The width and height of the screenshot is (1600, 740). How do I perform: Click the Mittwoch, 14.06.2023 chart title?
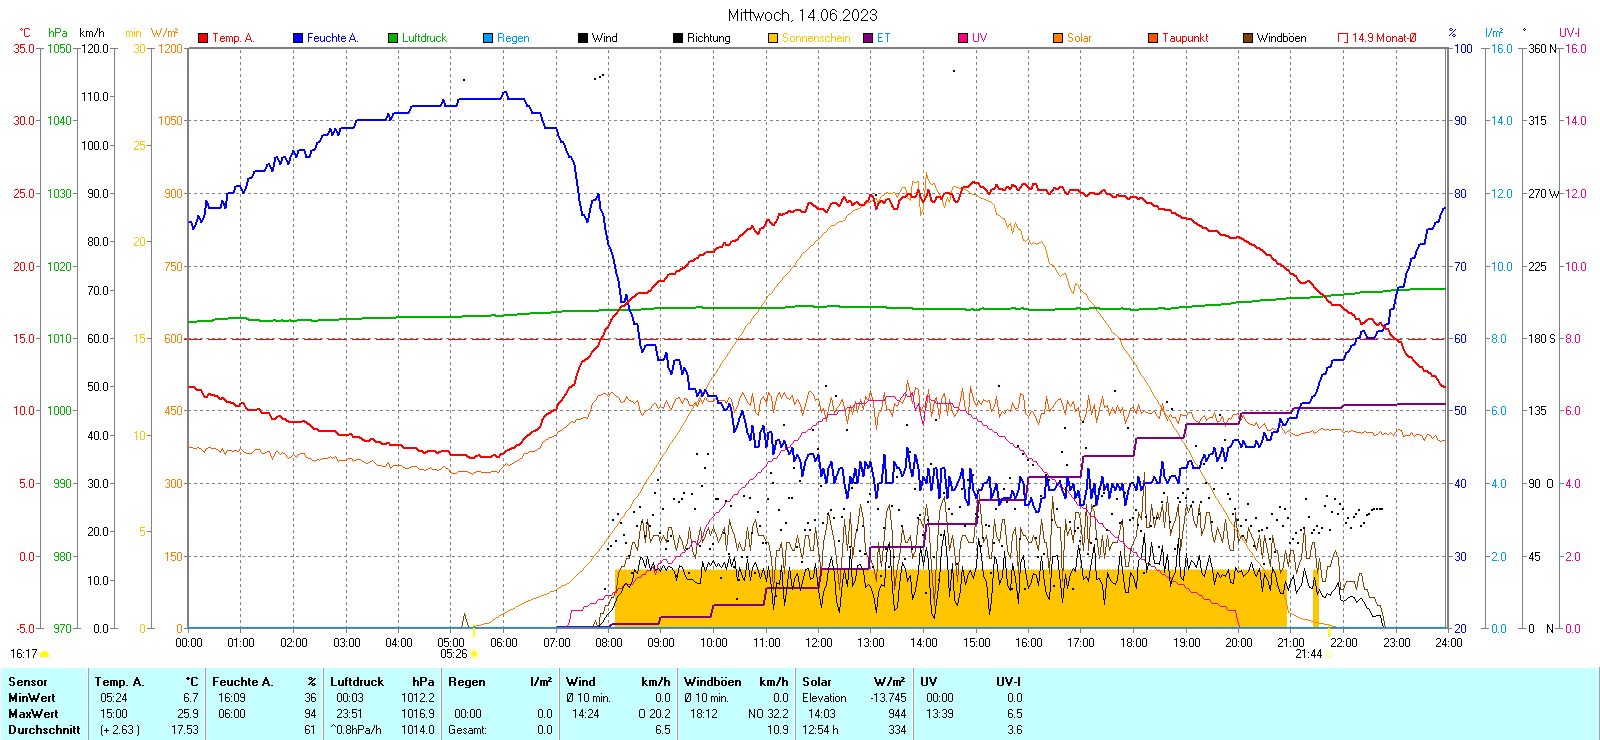(802, 15)
